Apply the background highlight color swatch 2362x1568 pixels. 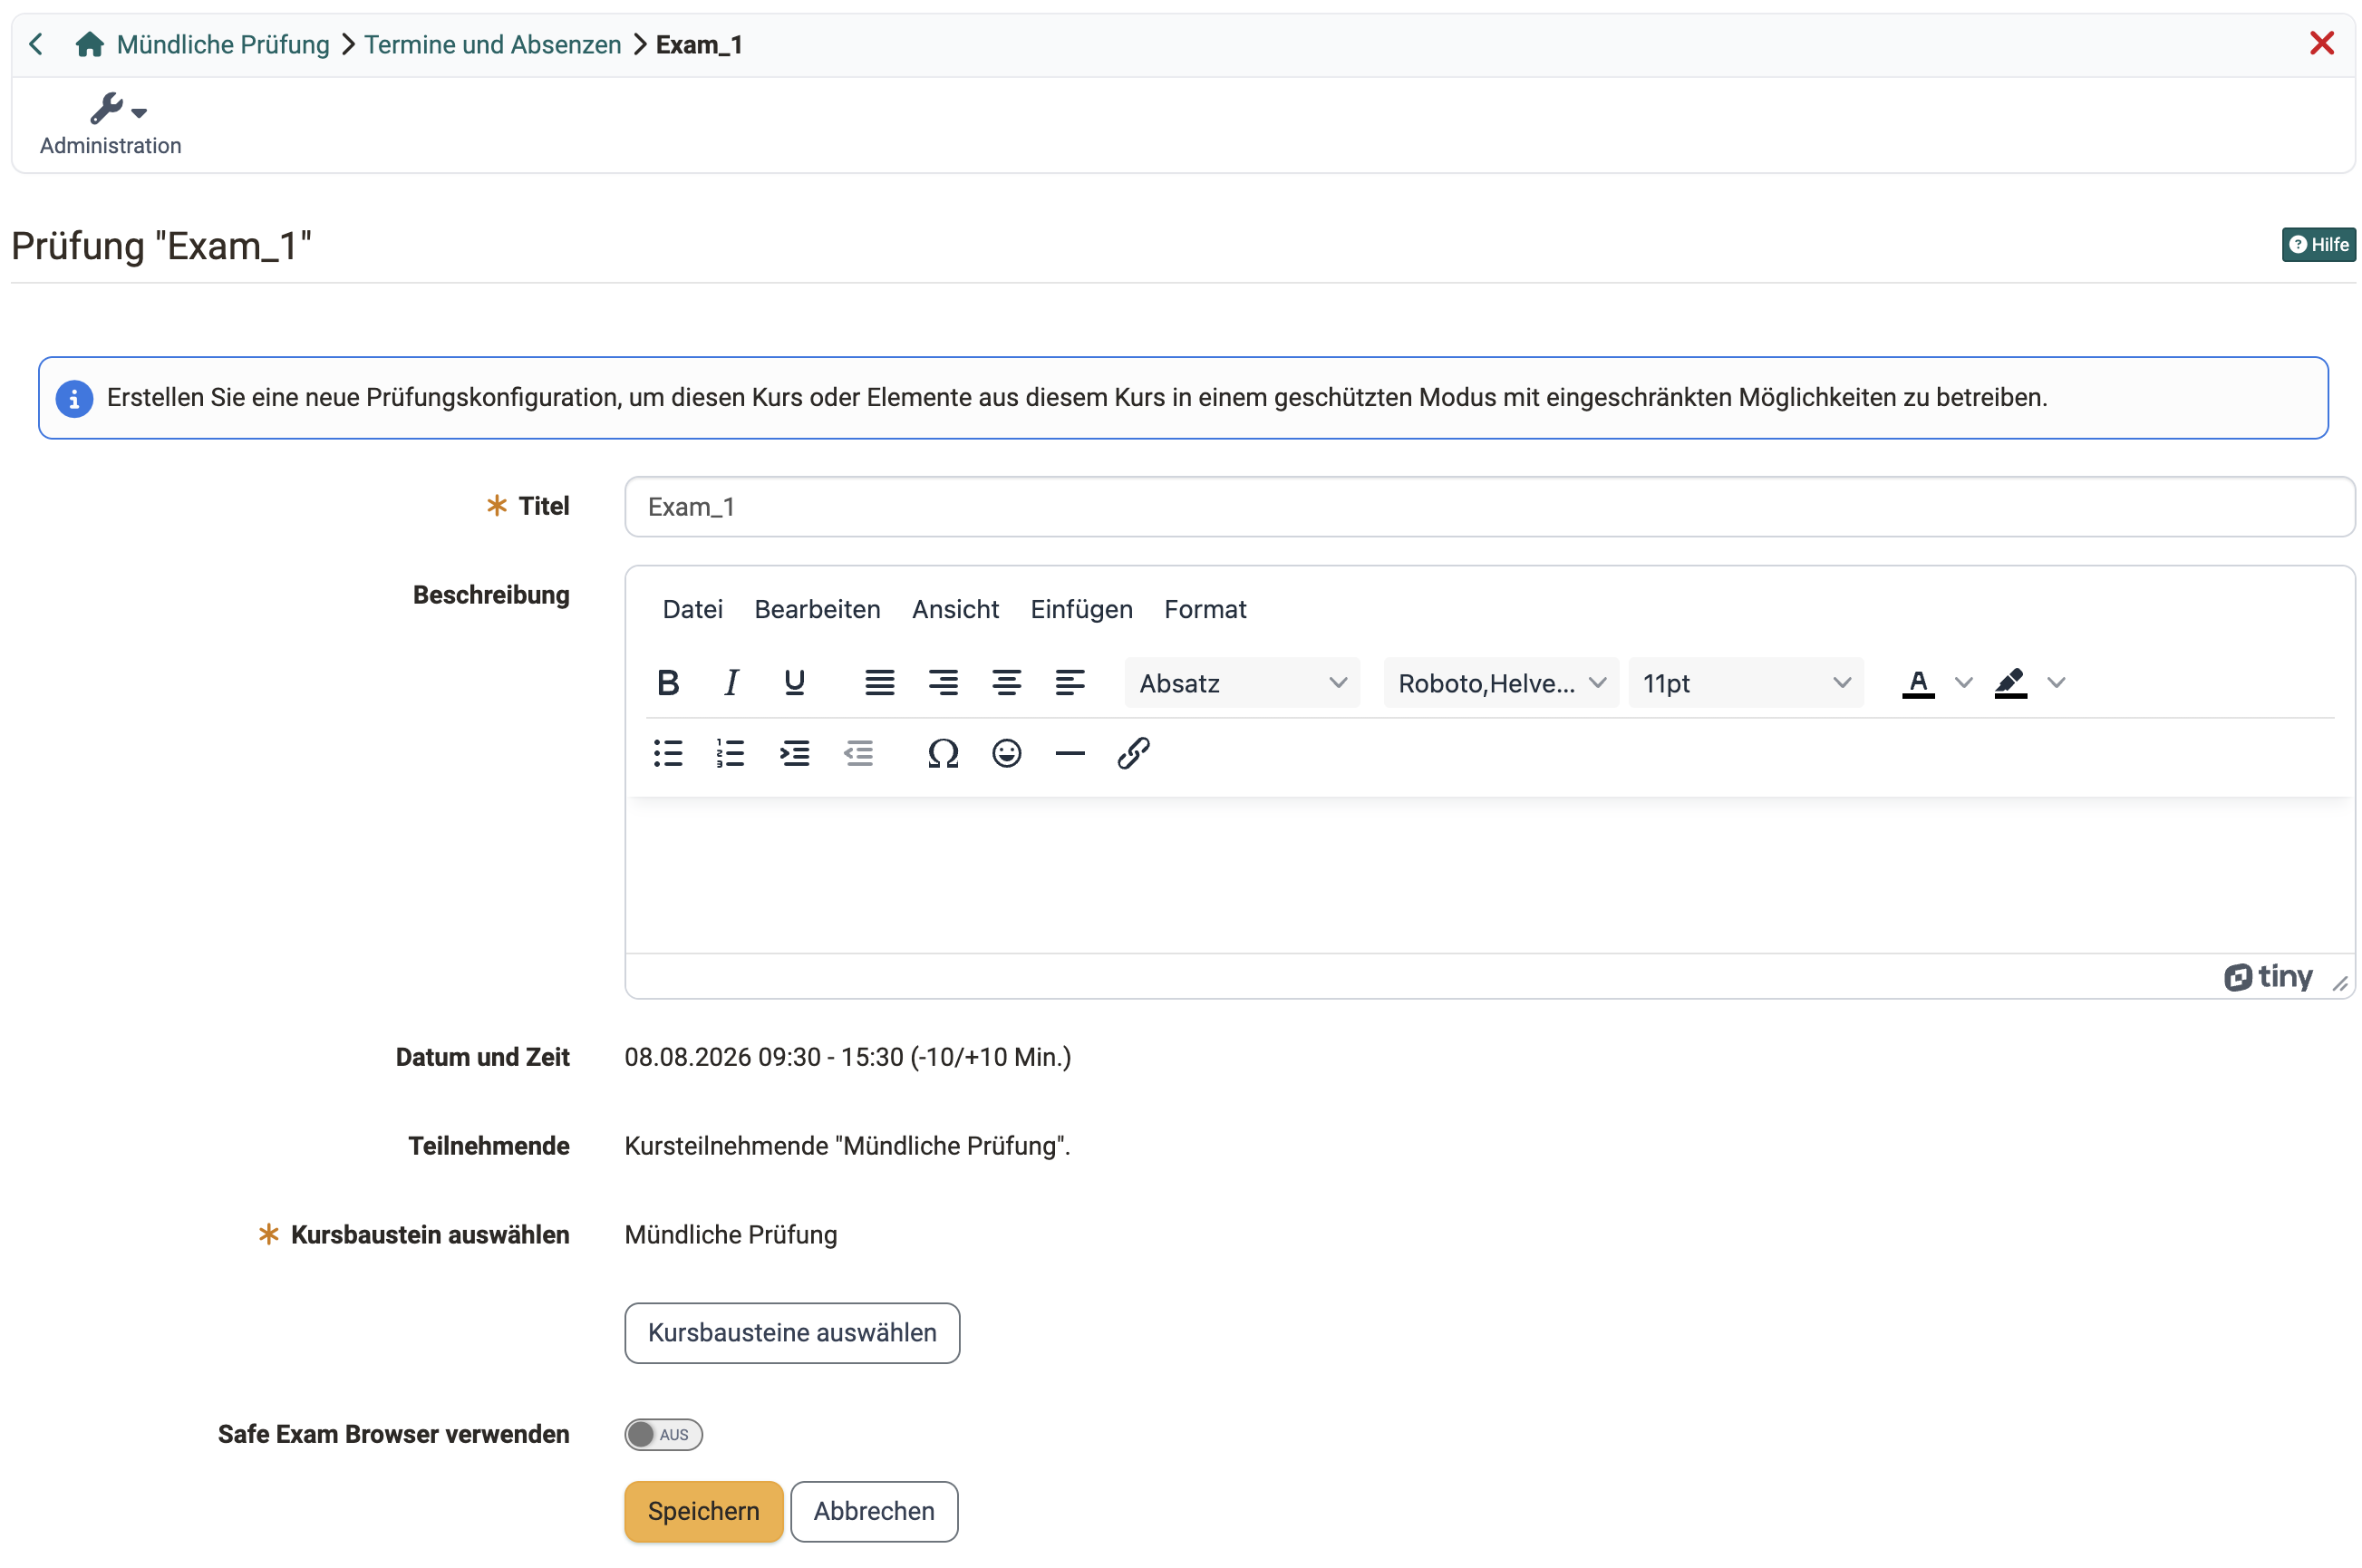(2010, 682)
